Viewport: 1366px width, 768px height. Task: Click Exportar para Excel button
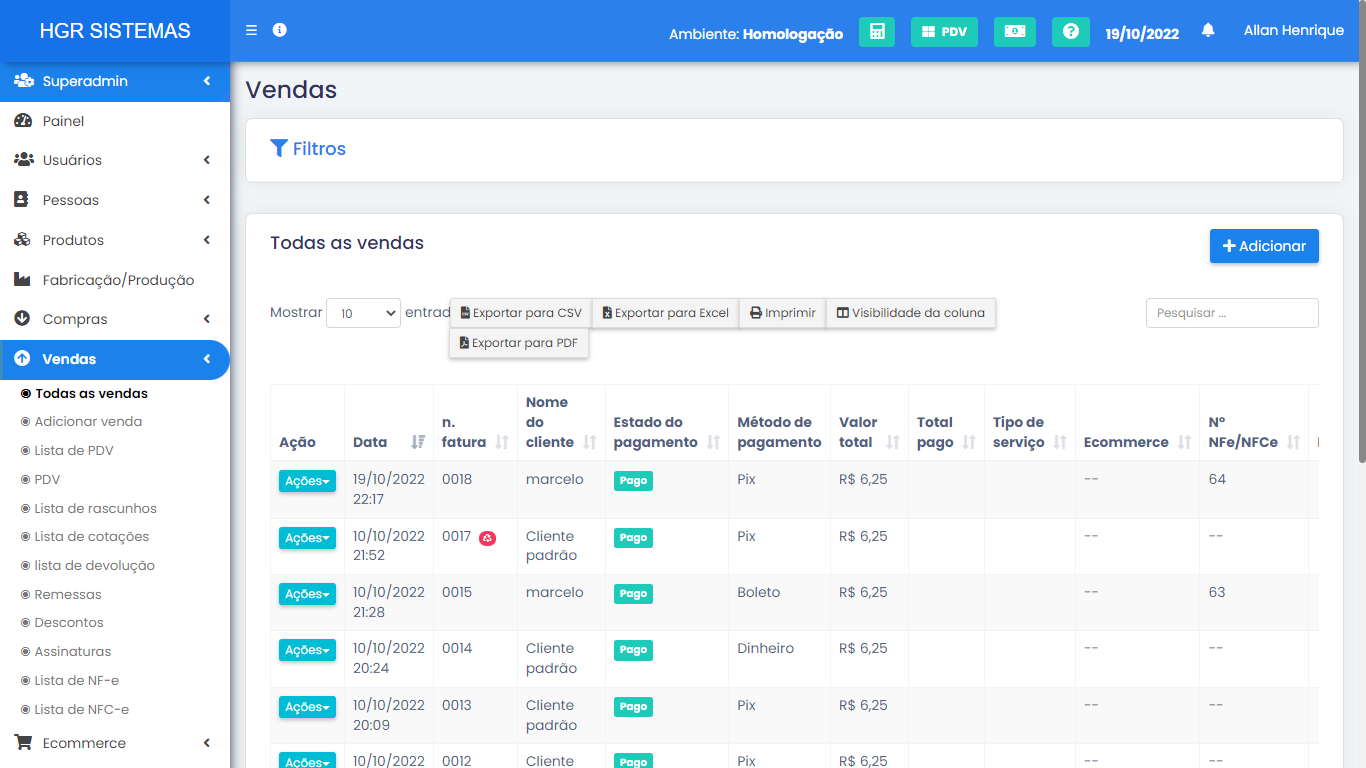coord(665,313)
